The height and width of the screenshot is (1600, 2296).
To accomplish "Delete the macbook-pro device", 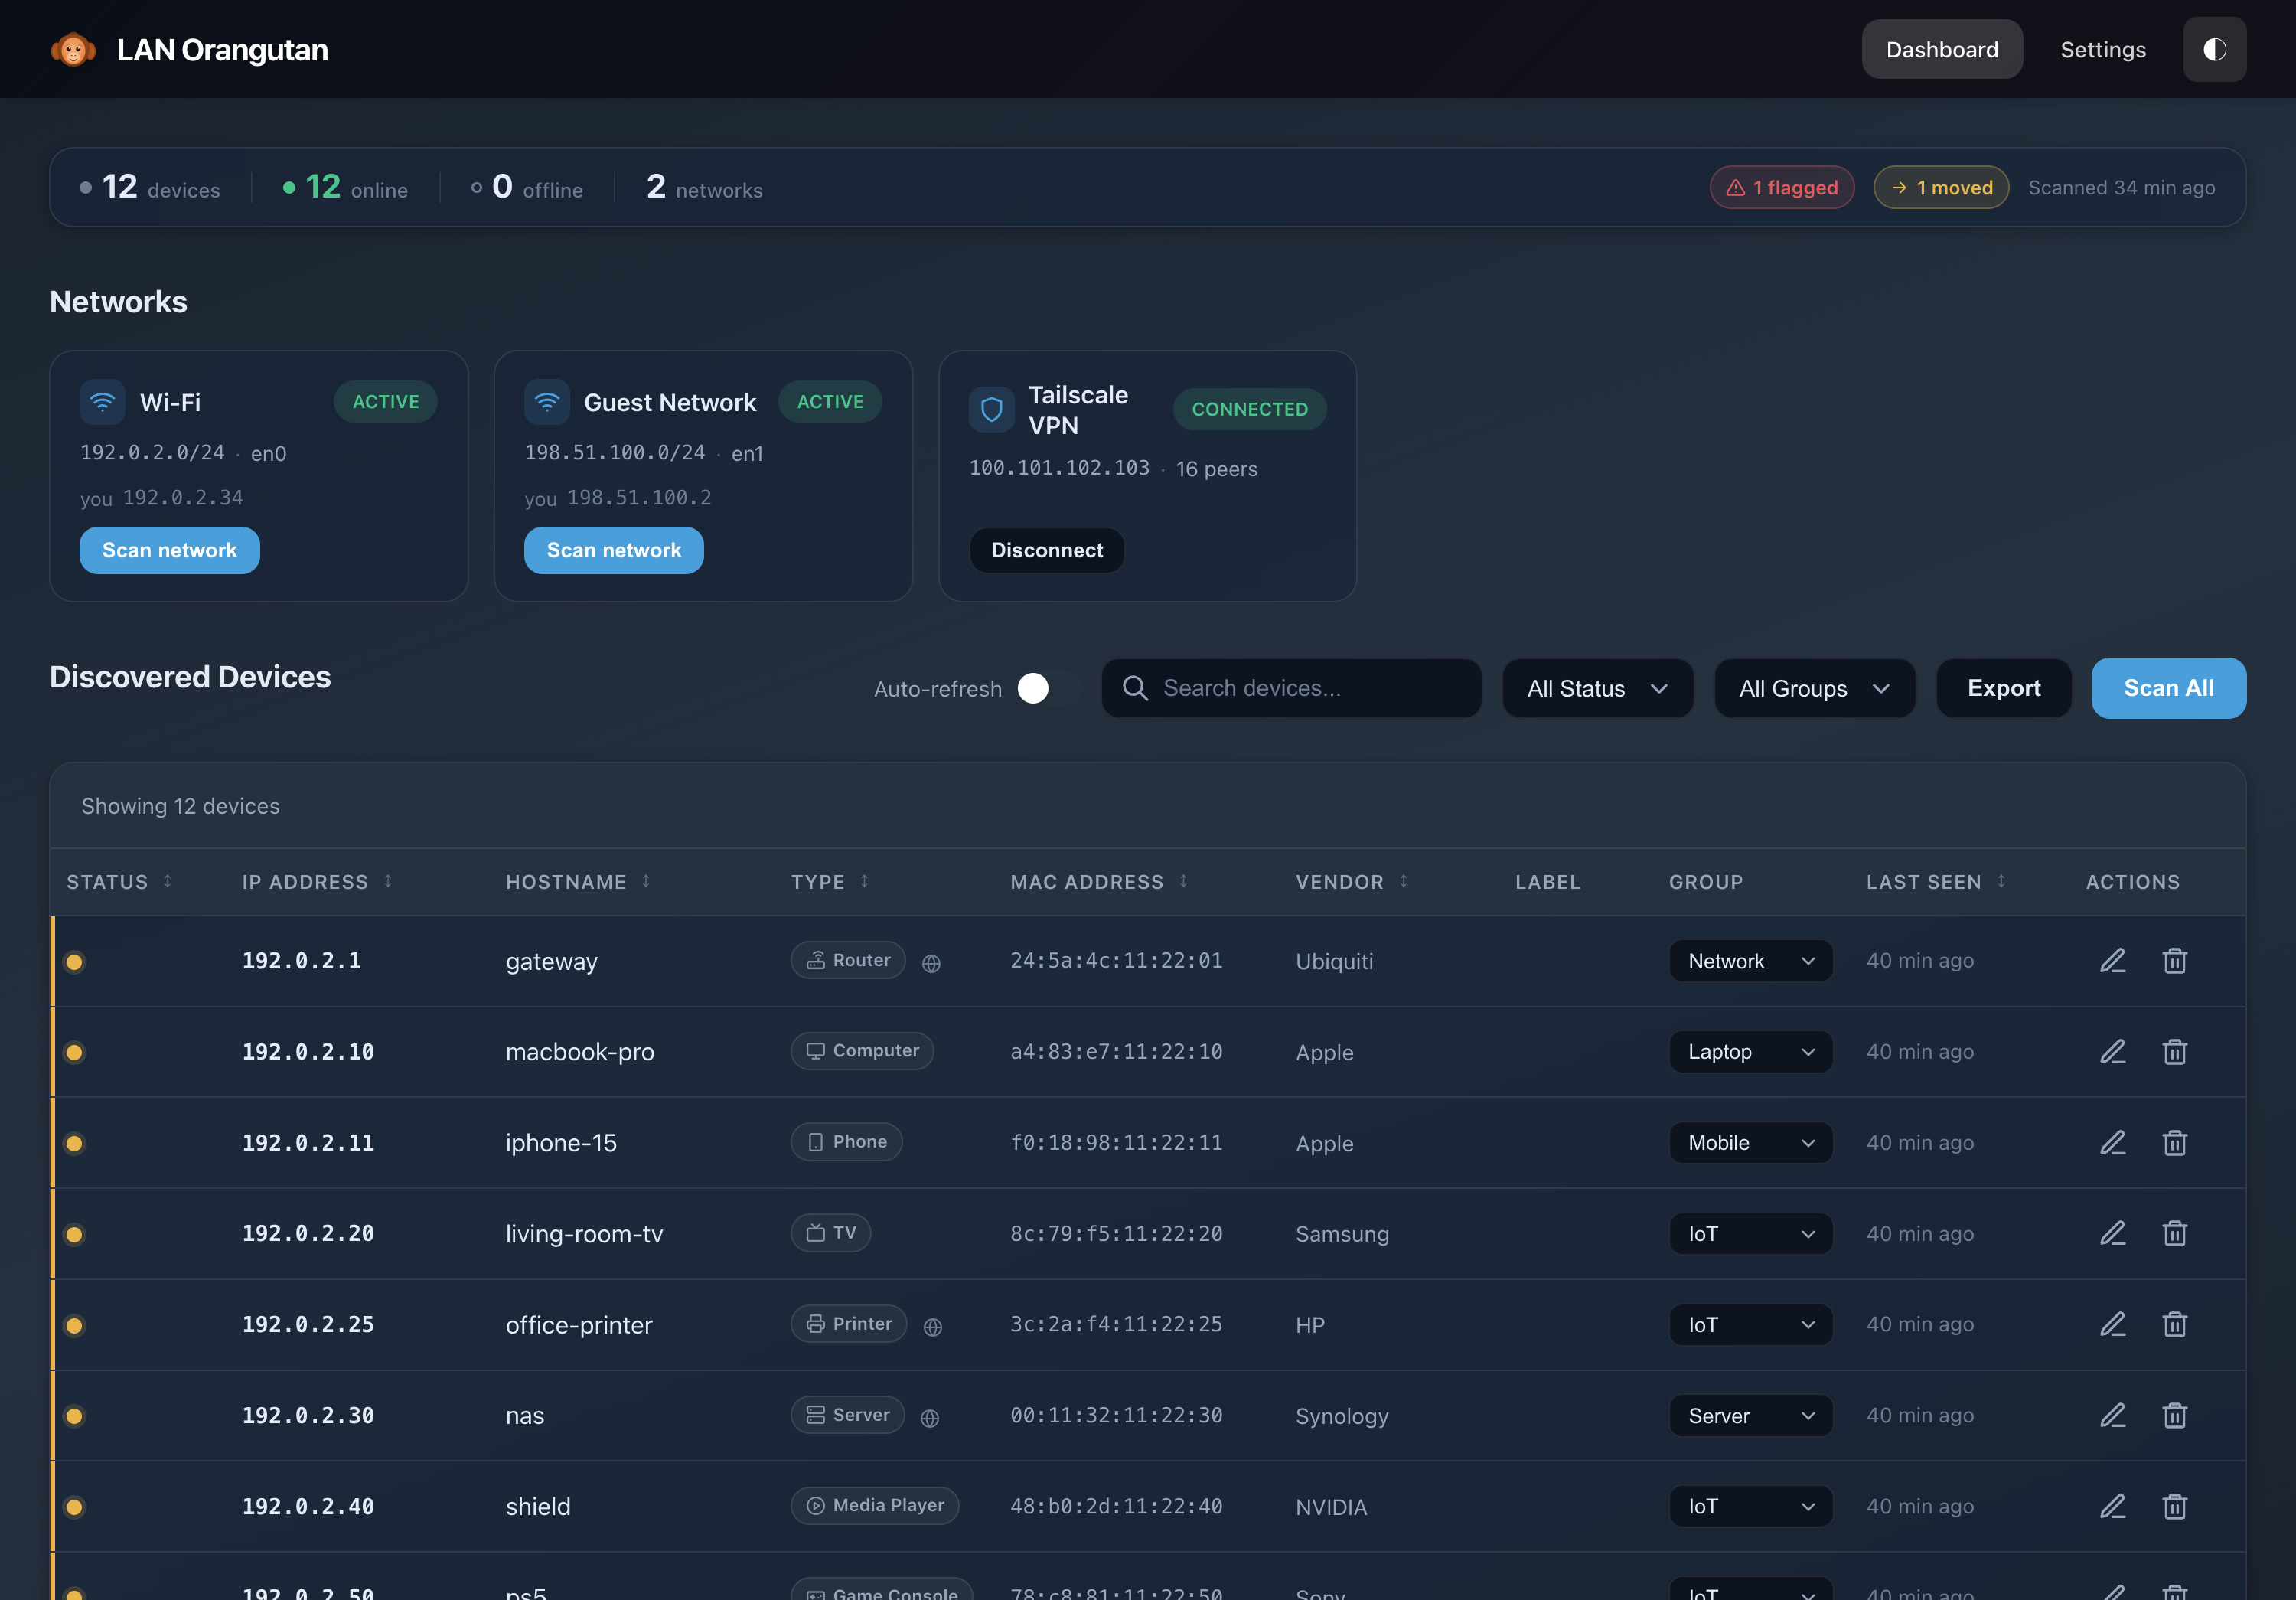I will 2174,1052.
